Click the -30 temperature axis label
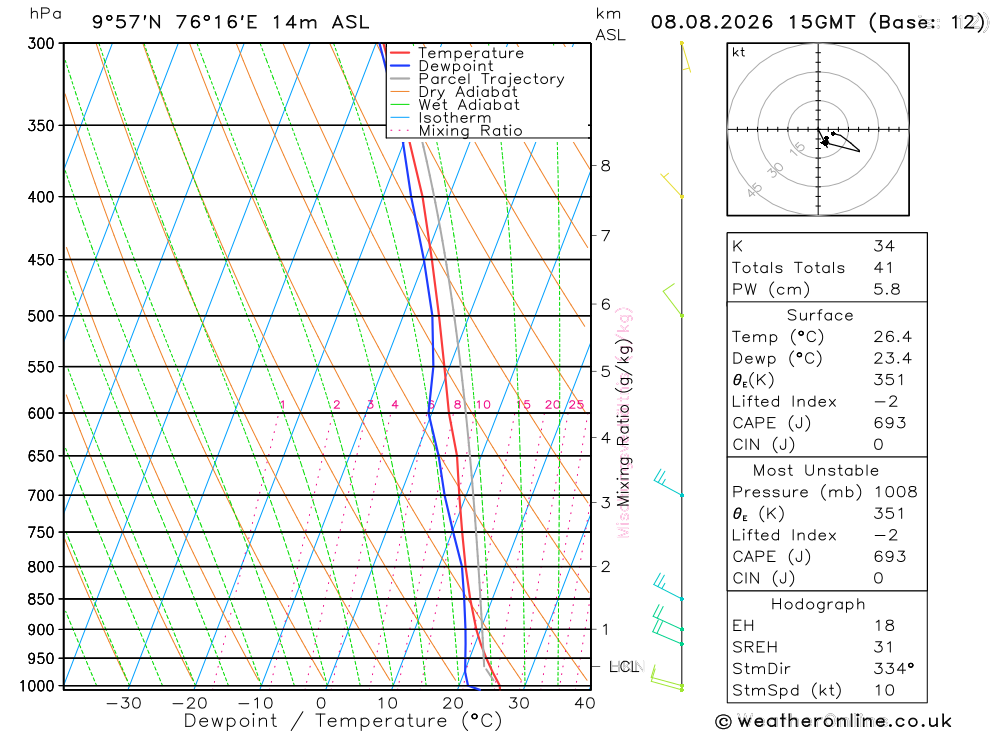1000x733 pixels. coord(123,703)
